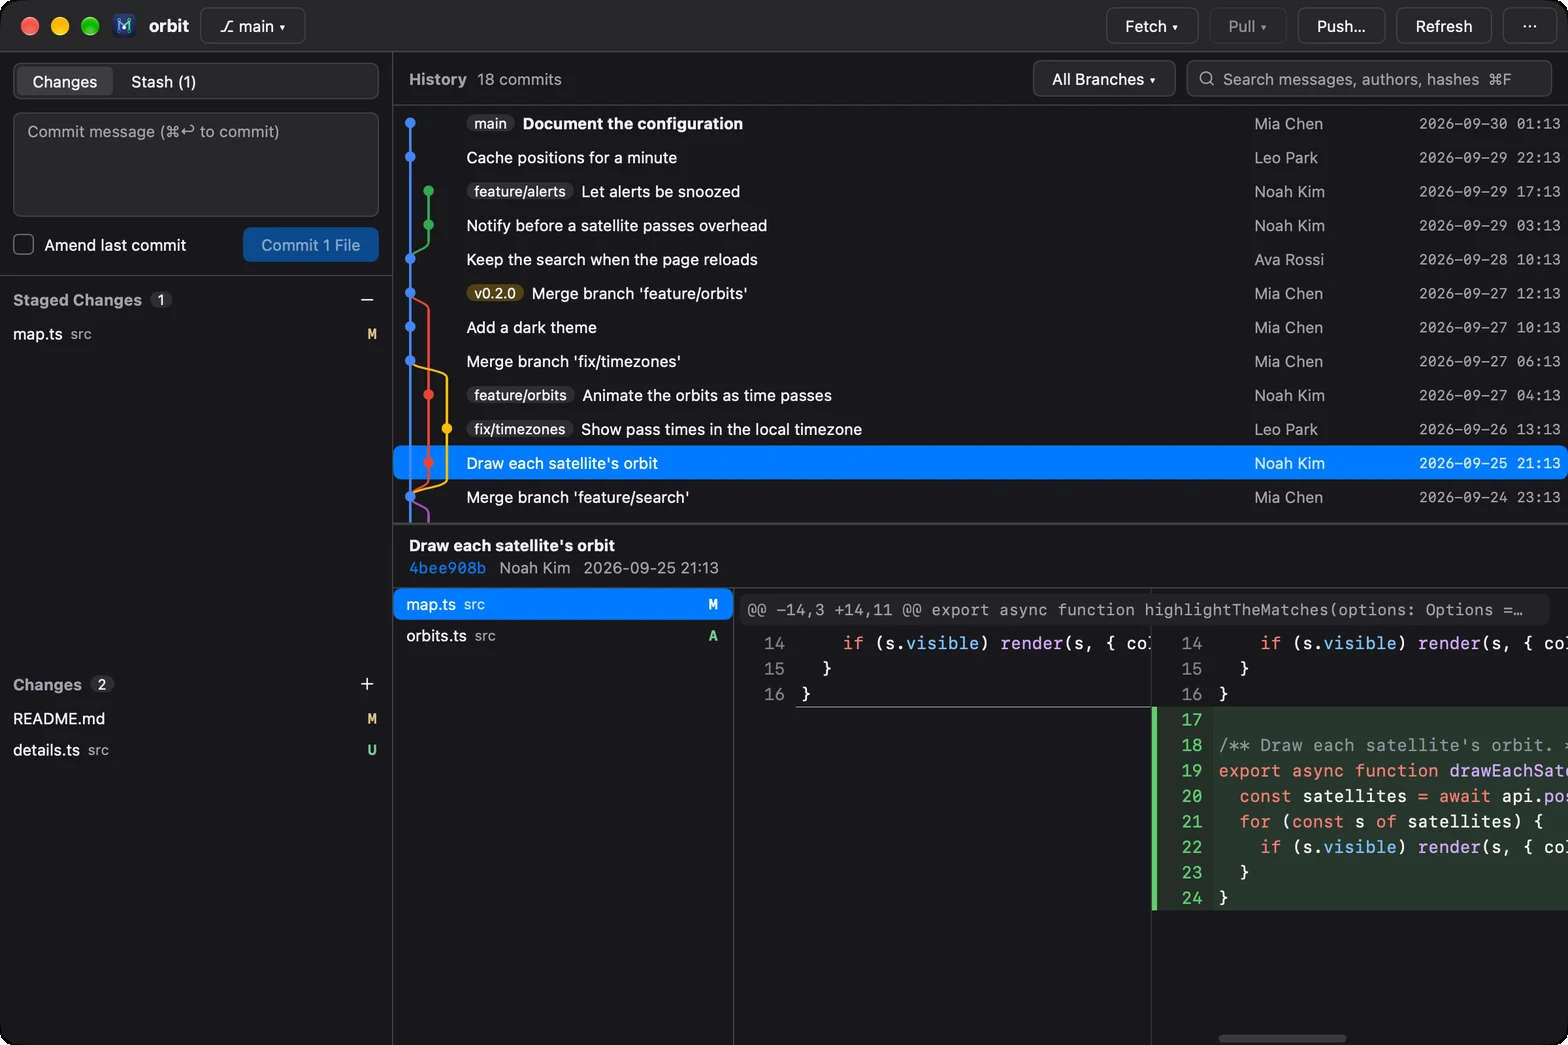Image resolution: width=1568 pixels, height=1045 pixels.
Task: Focus the commit message text field
Action: point(196,164)
